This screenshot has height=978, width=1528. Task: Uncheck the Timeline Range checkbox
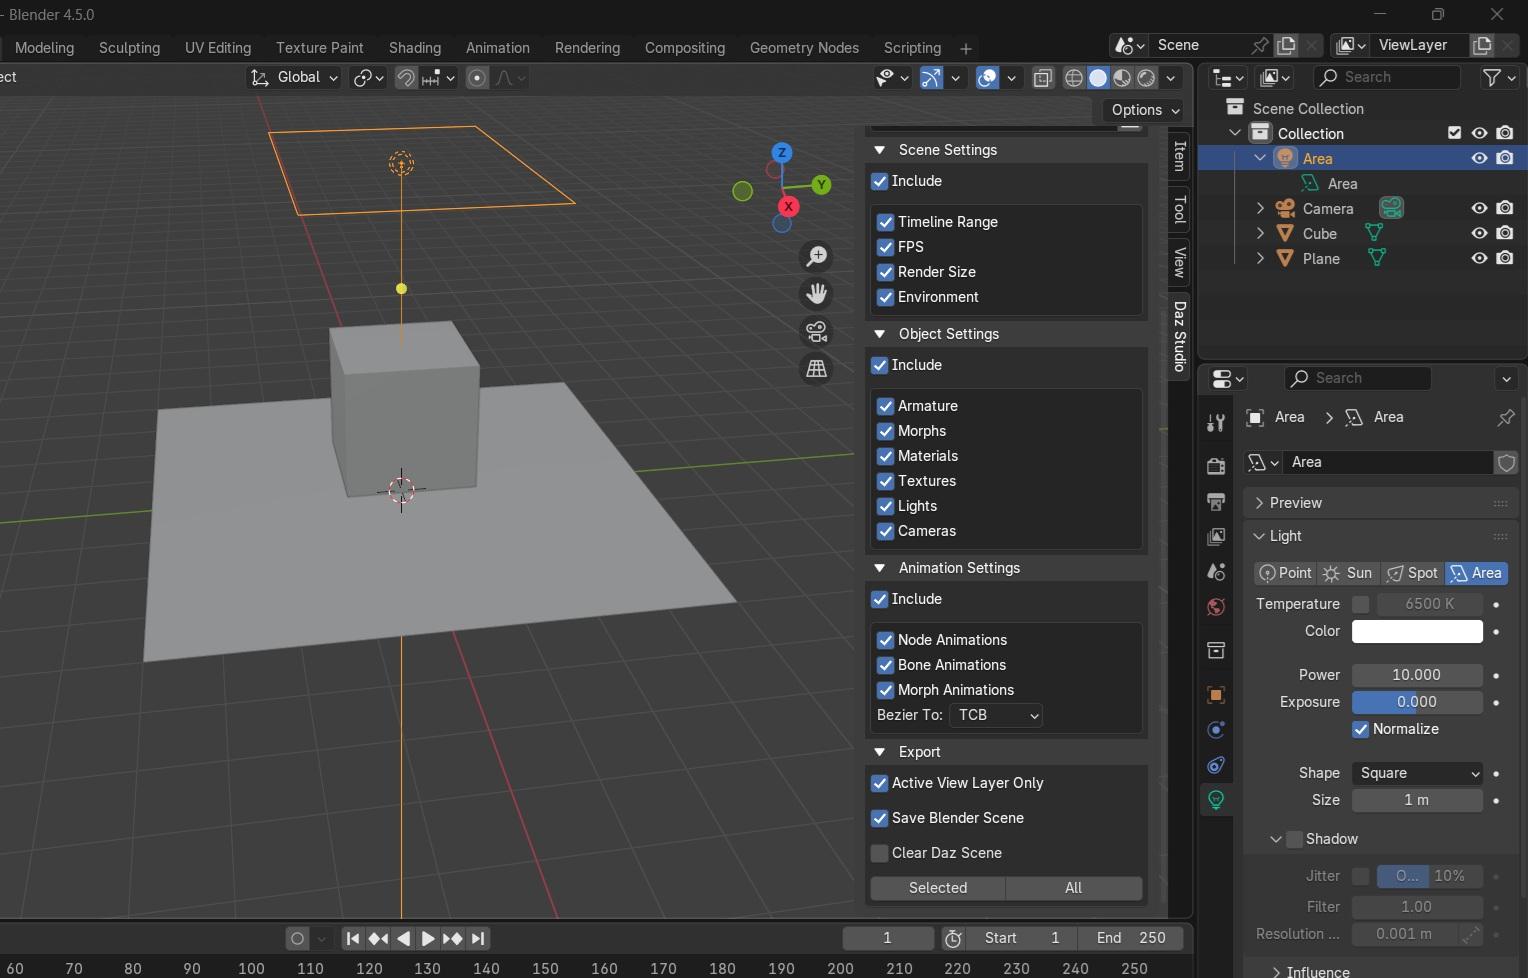coord(885,222)
